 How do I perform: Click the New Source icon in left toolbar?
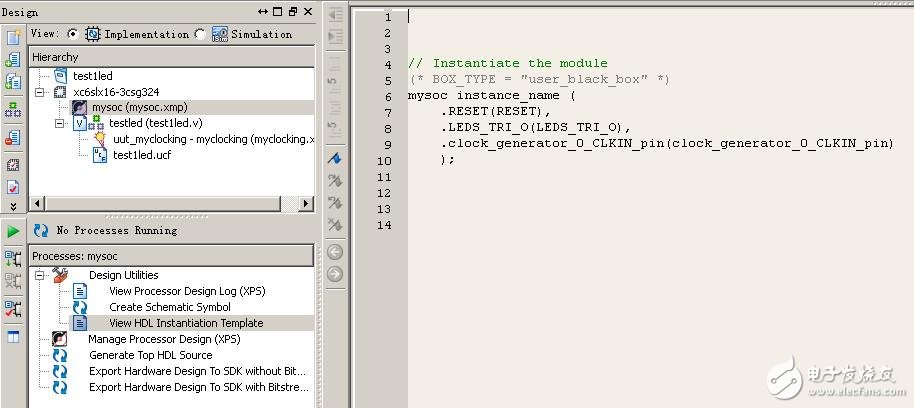pos(13,38)
